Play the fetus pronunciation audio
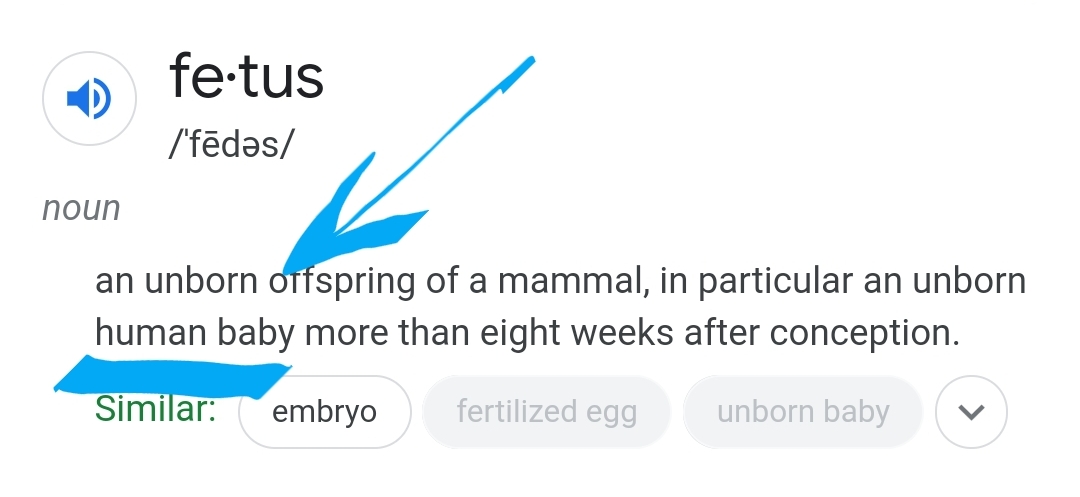 point(90,98)
